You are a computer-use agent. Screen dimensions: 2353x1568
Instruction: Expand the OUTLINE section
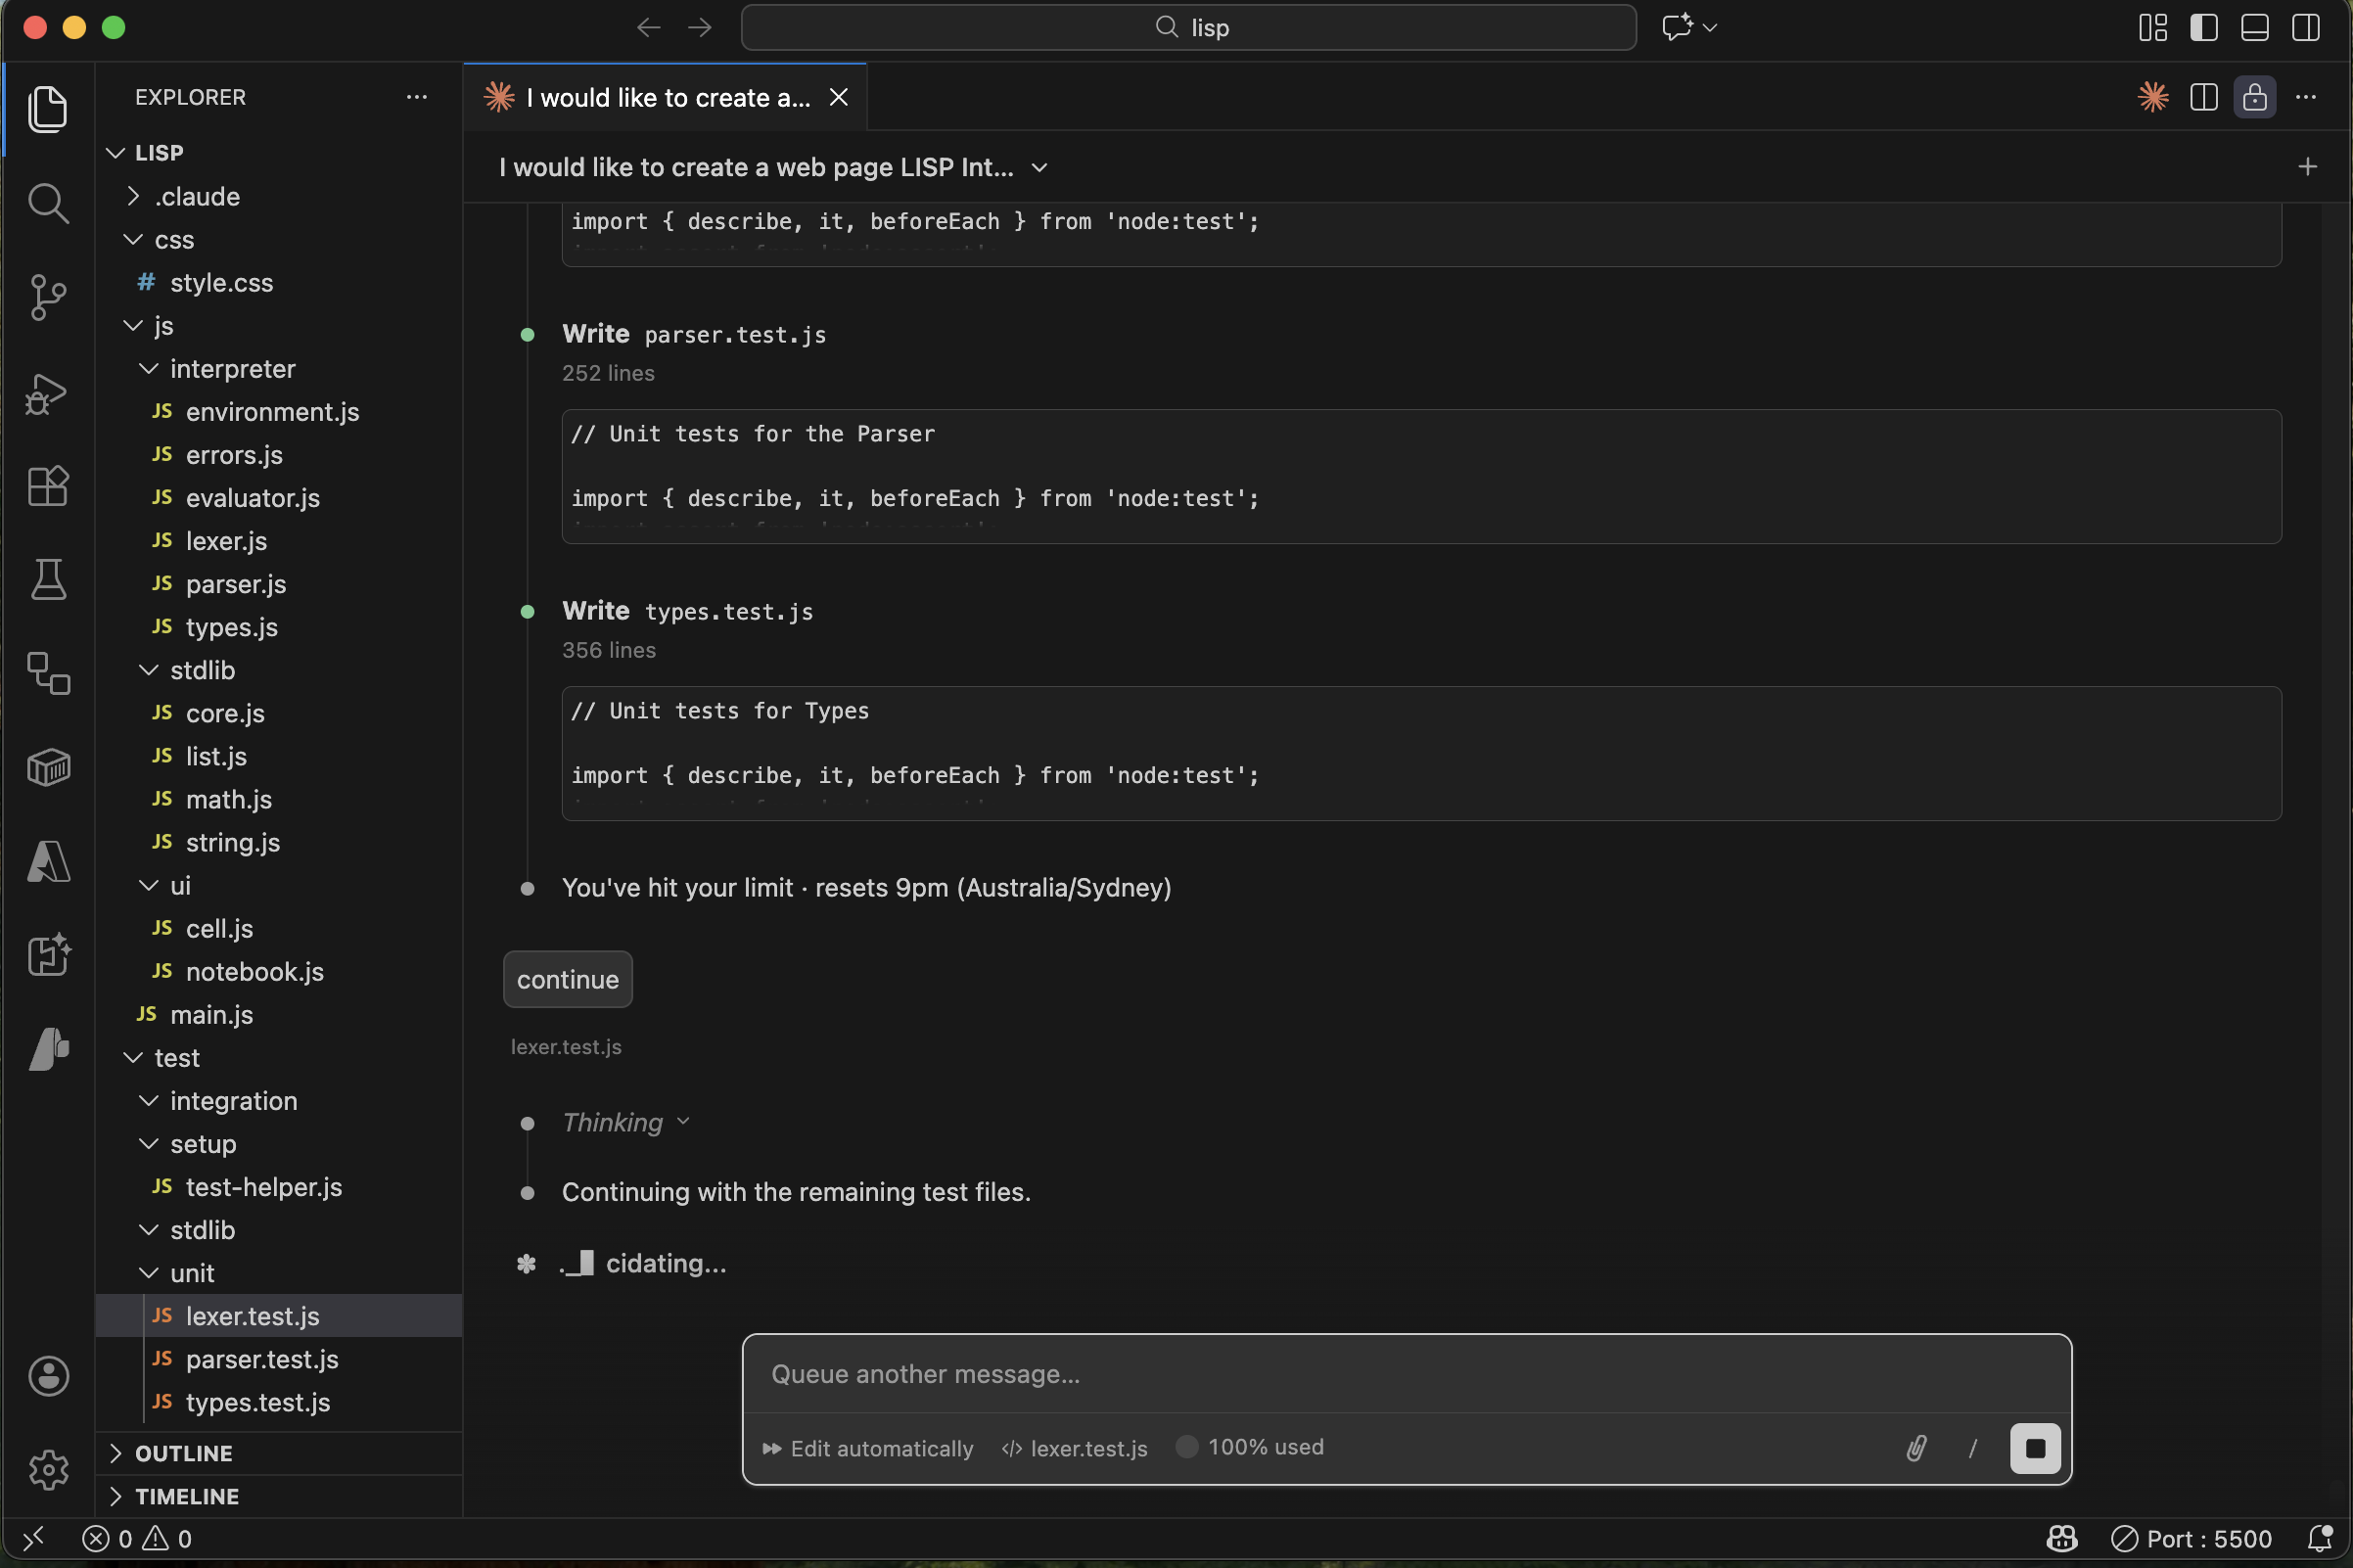[183, 1453]
